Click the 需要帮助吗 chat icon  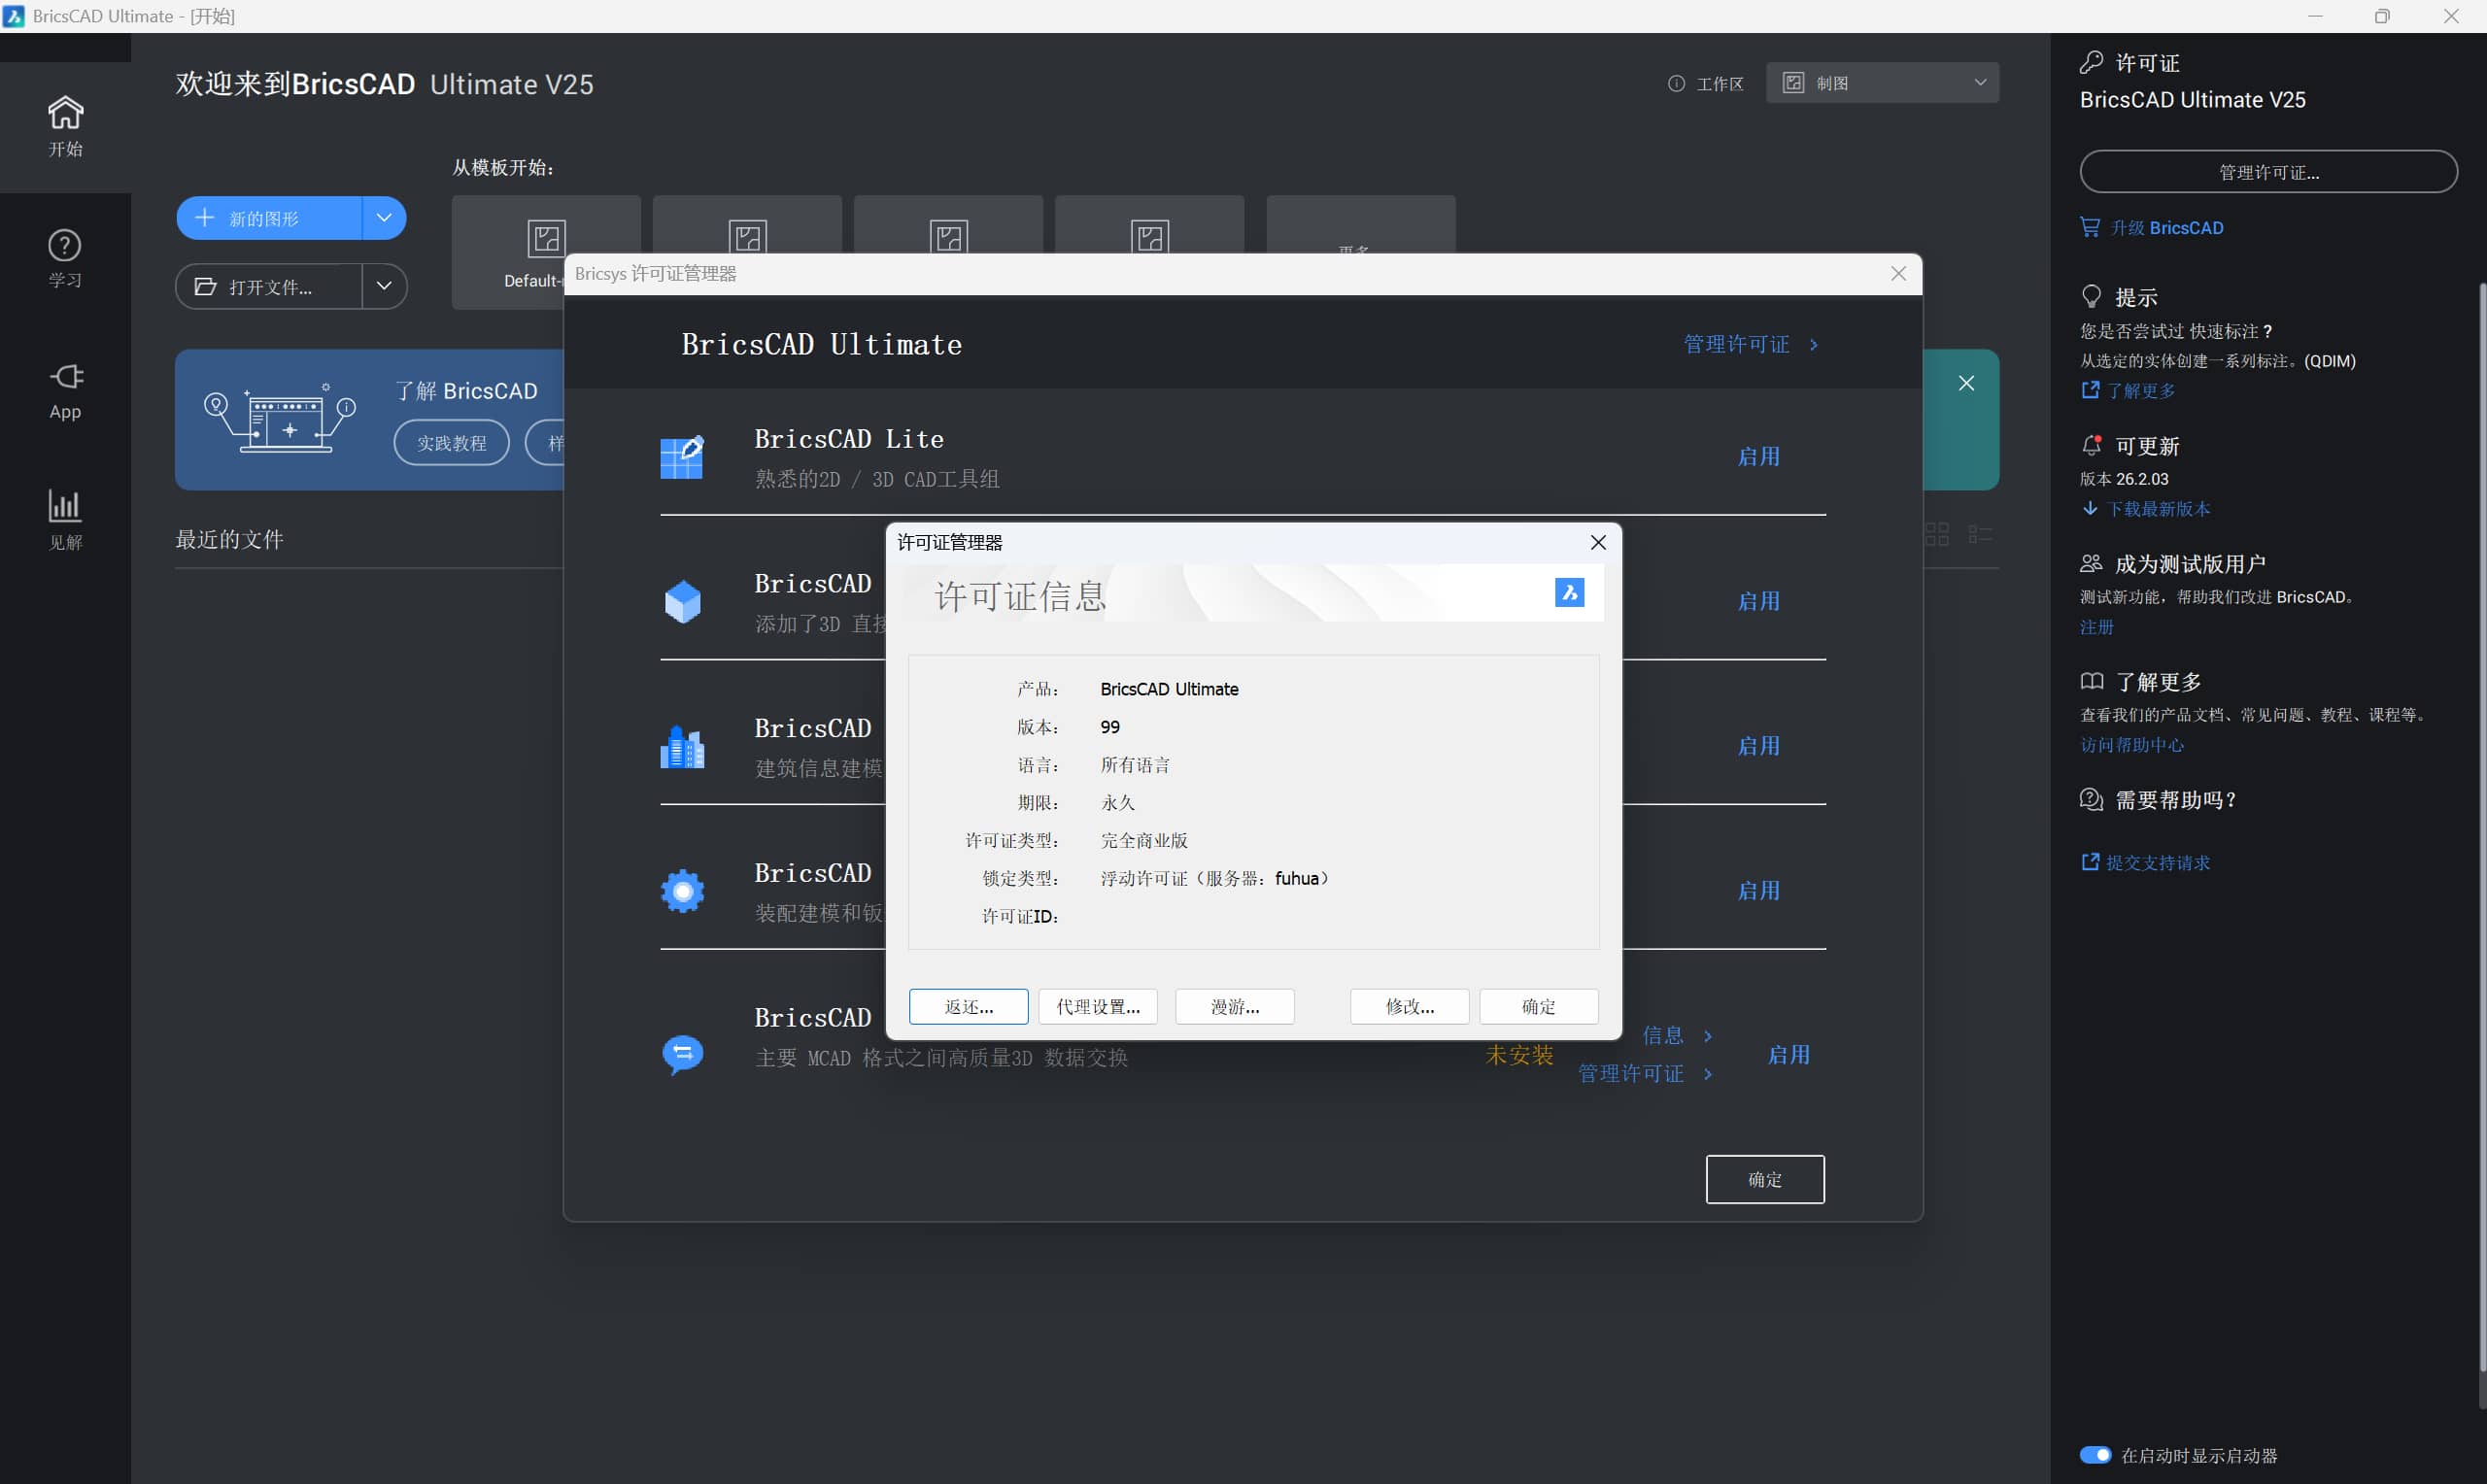(x=2091, y=799)
